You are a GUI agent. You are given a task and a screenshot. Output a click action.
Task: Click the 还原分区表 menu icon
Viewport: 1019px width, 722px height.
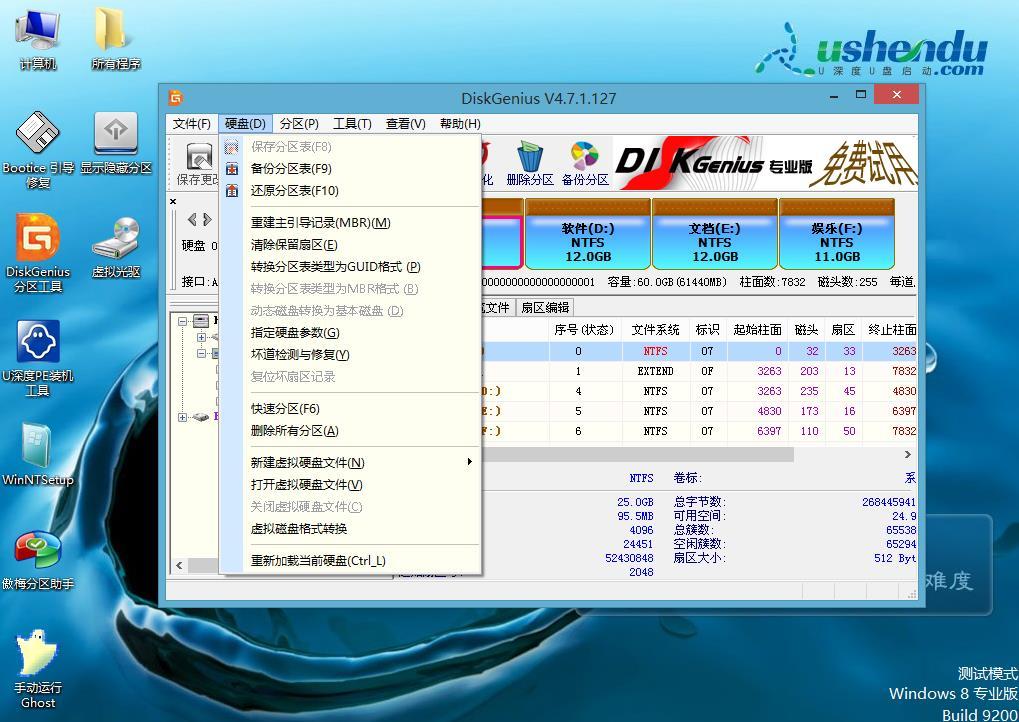point(231,190)
